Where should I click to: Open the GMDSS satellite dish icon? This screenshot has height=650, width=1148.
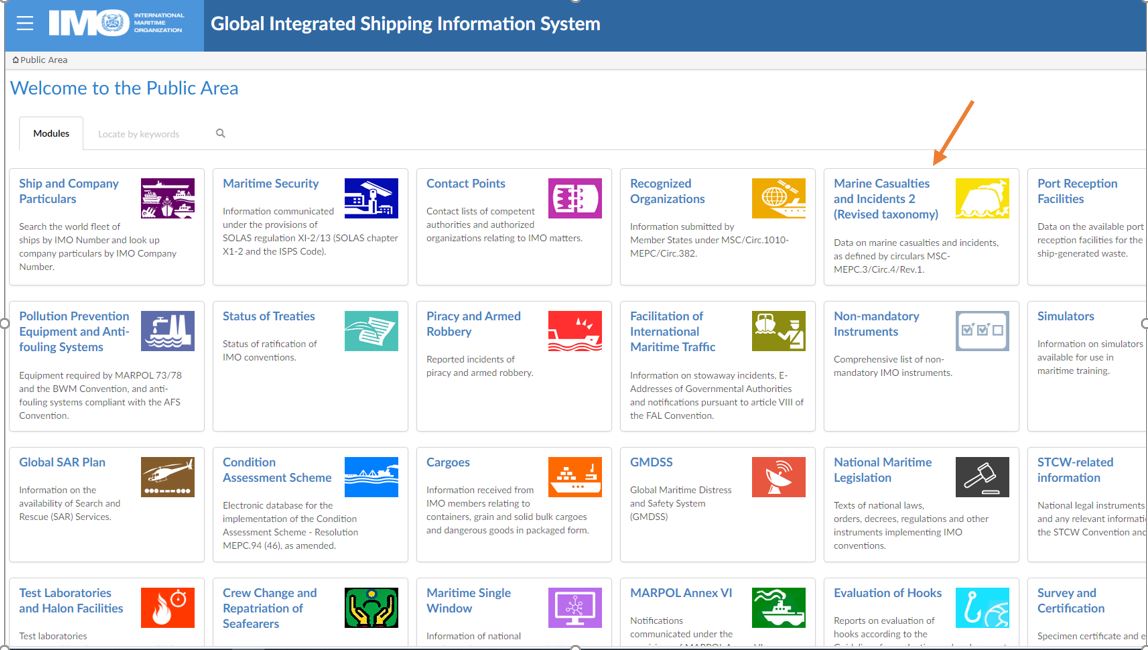click(779, 477)
